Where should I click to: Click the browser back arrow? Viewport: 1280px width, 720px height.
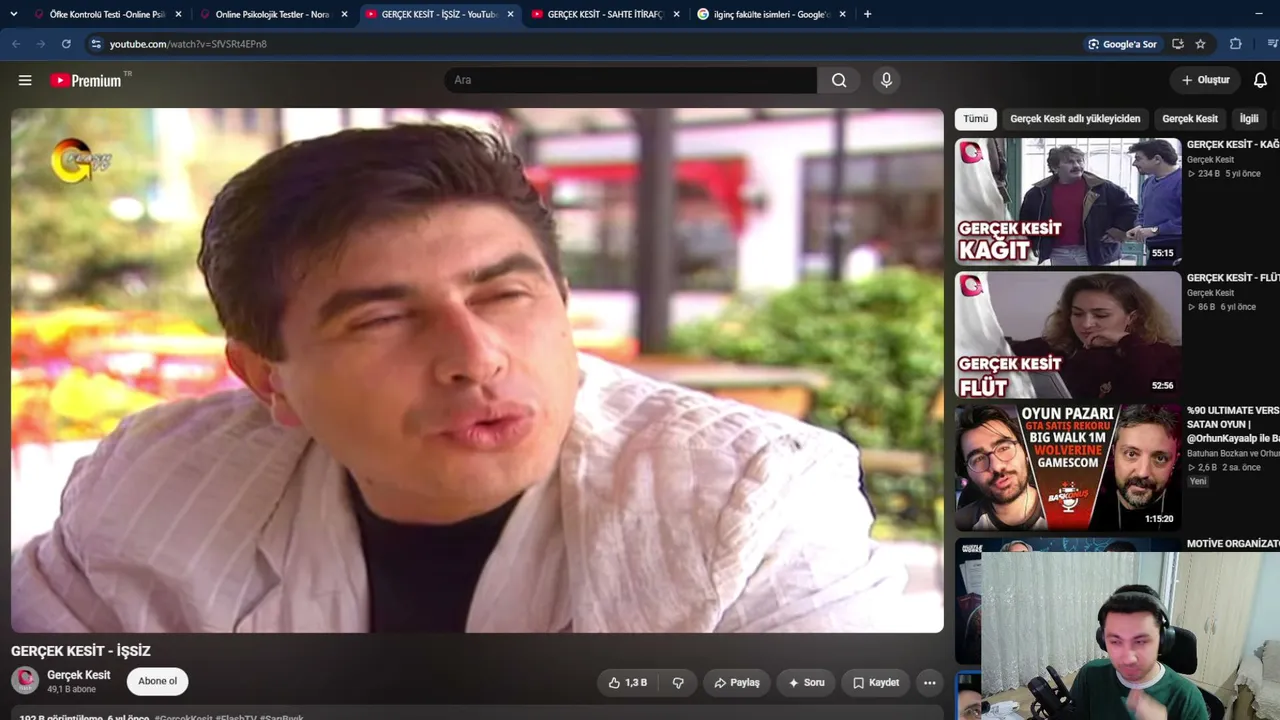[x=16, y=44]
